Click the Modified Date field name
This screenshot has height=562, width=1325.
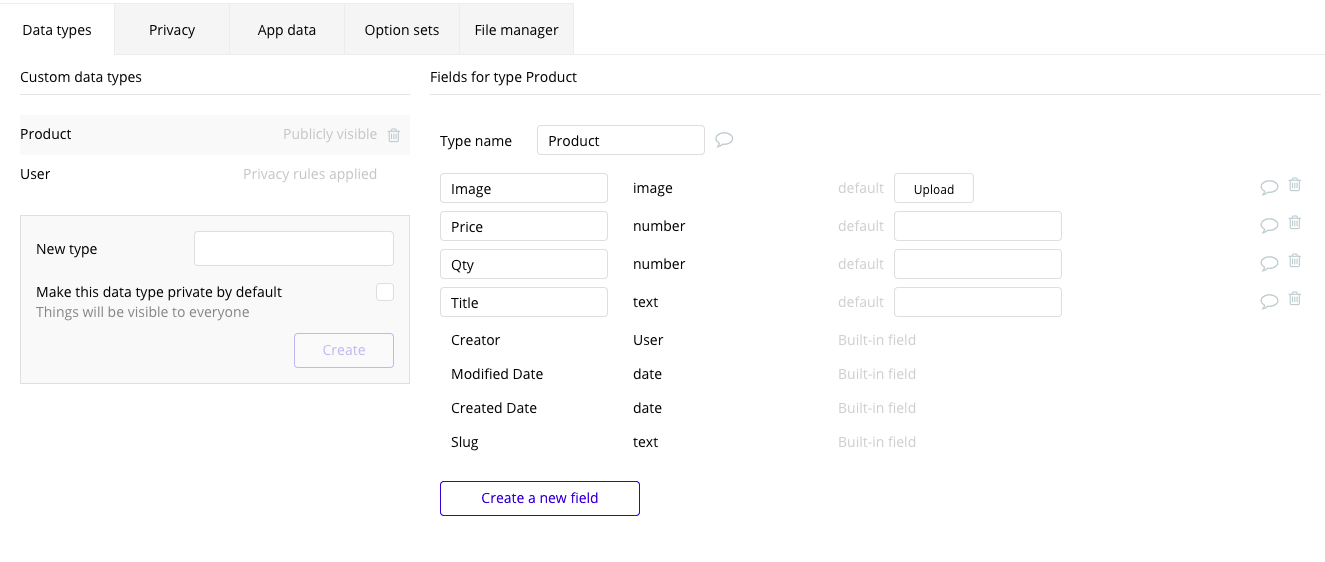[497, 374]
